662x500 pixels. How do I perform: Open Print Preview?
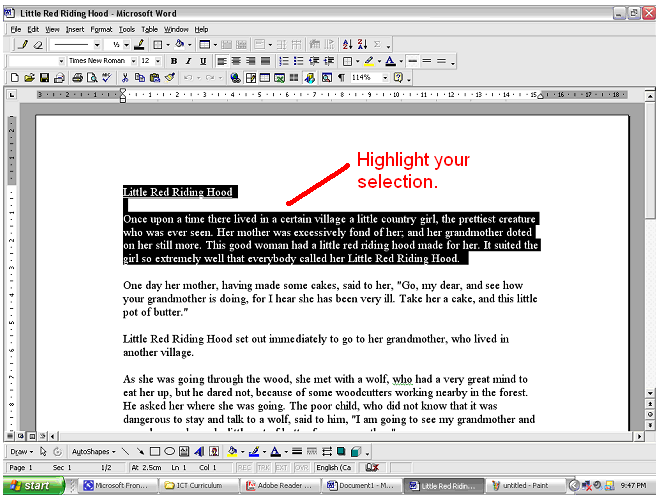click(92, 78)
